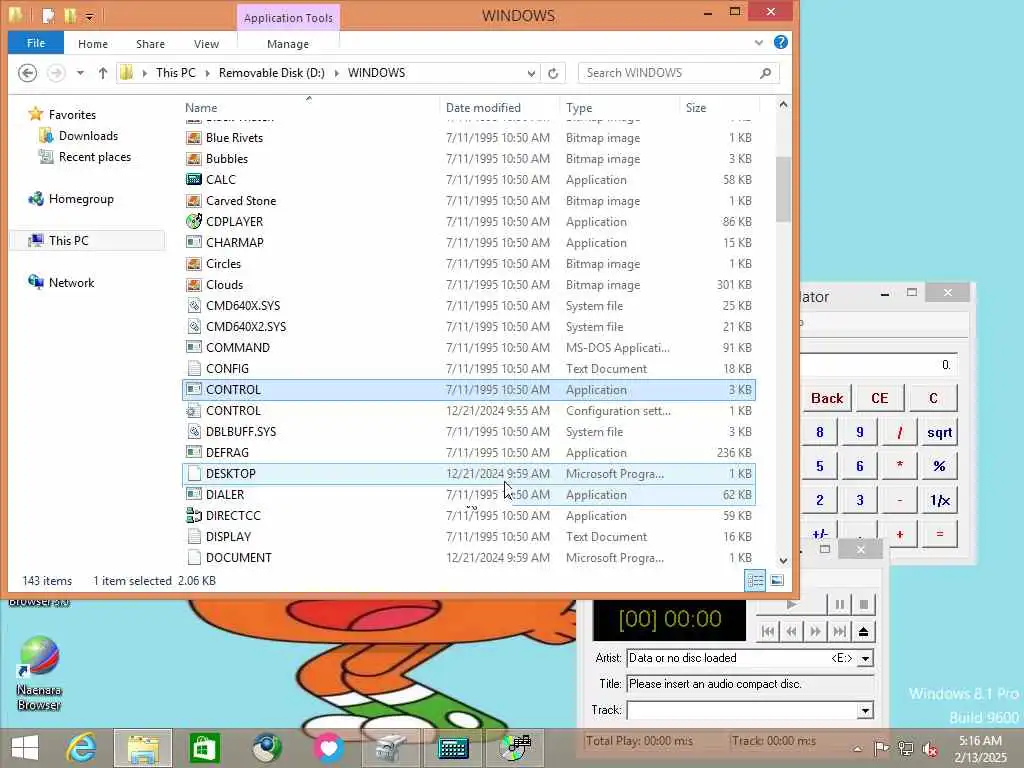Sort by the Date modified column header
1024x768 pixels.
pyautogui.click(x=483, y=108)
